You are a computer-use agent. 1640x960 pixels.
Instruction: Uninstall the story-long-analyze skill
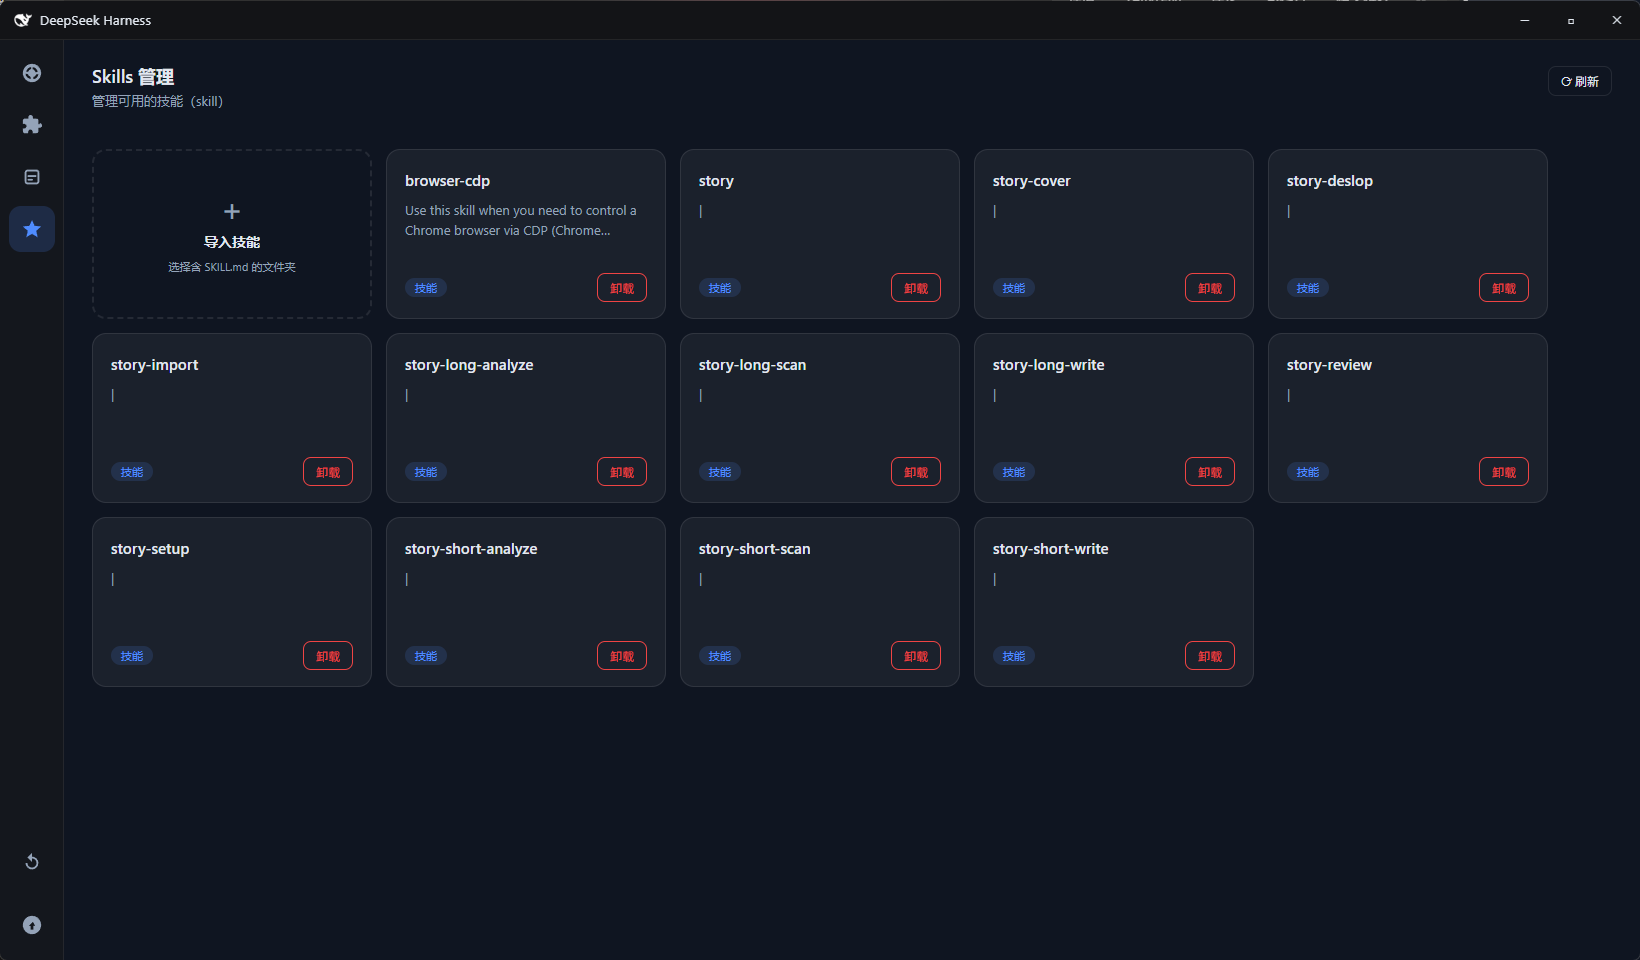pos(622,472)
